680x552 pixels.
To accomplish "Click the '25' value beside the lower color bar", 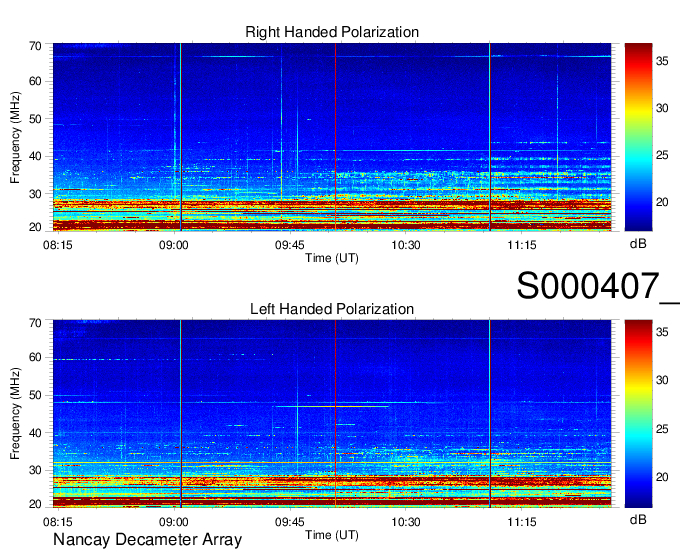I will tap(662, 429).
